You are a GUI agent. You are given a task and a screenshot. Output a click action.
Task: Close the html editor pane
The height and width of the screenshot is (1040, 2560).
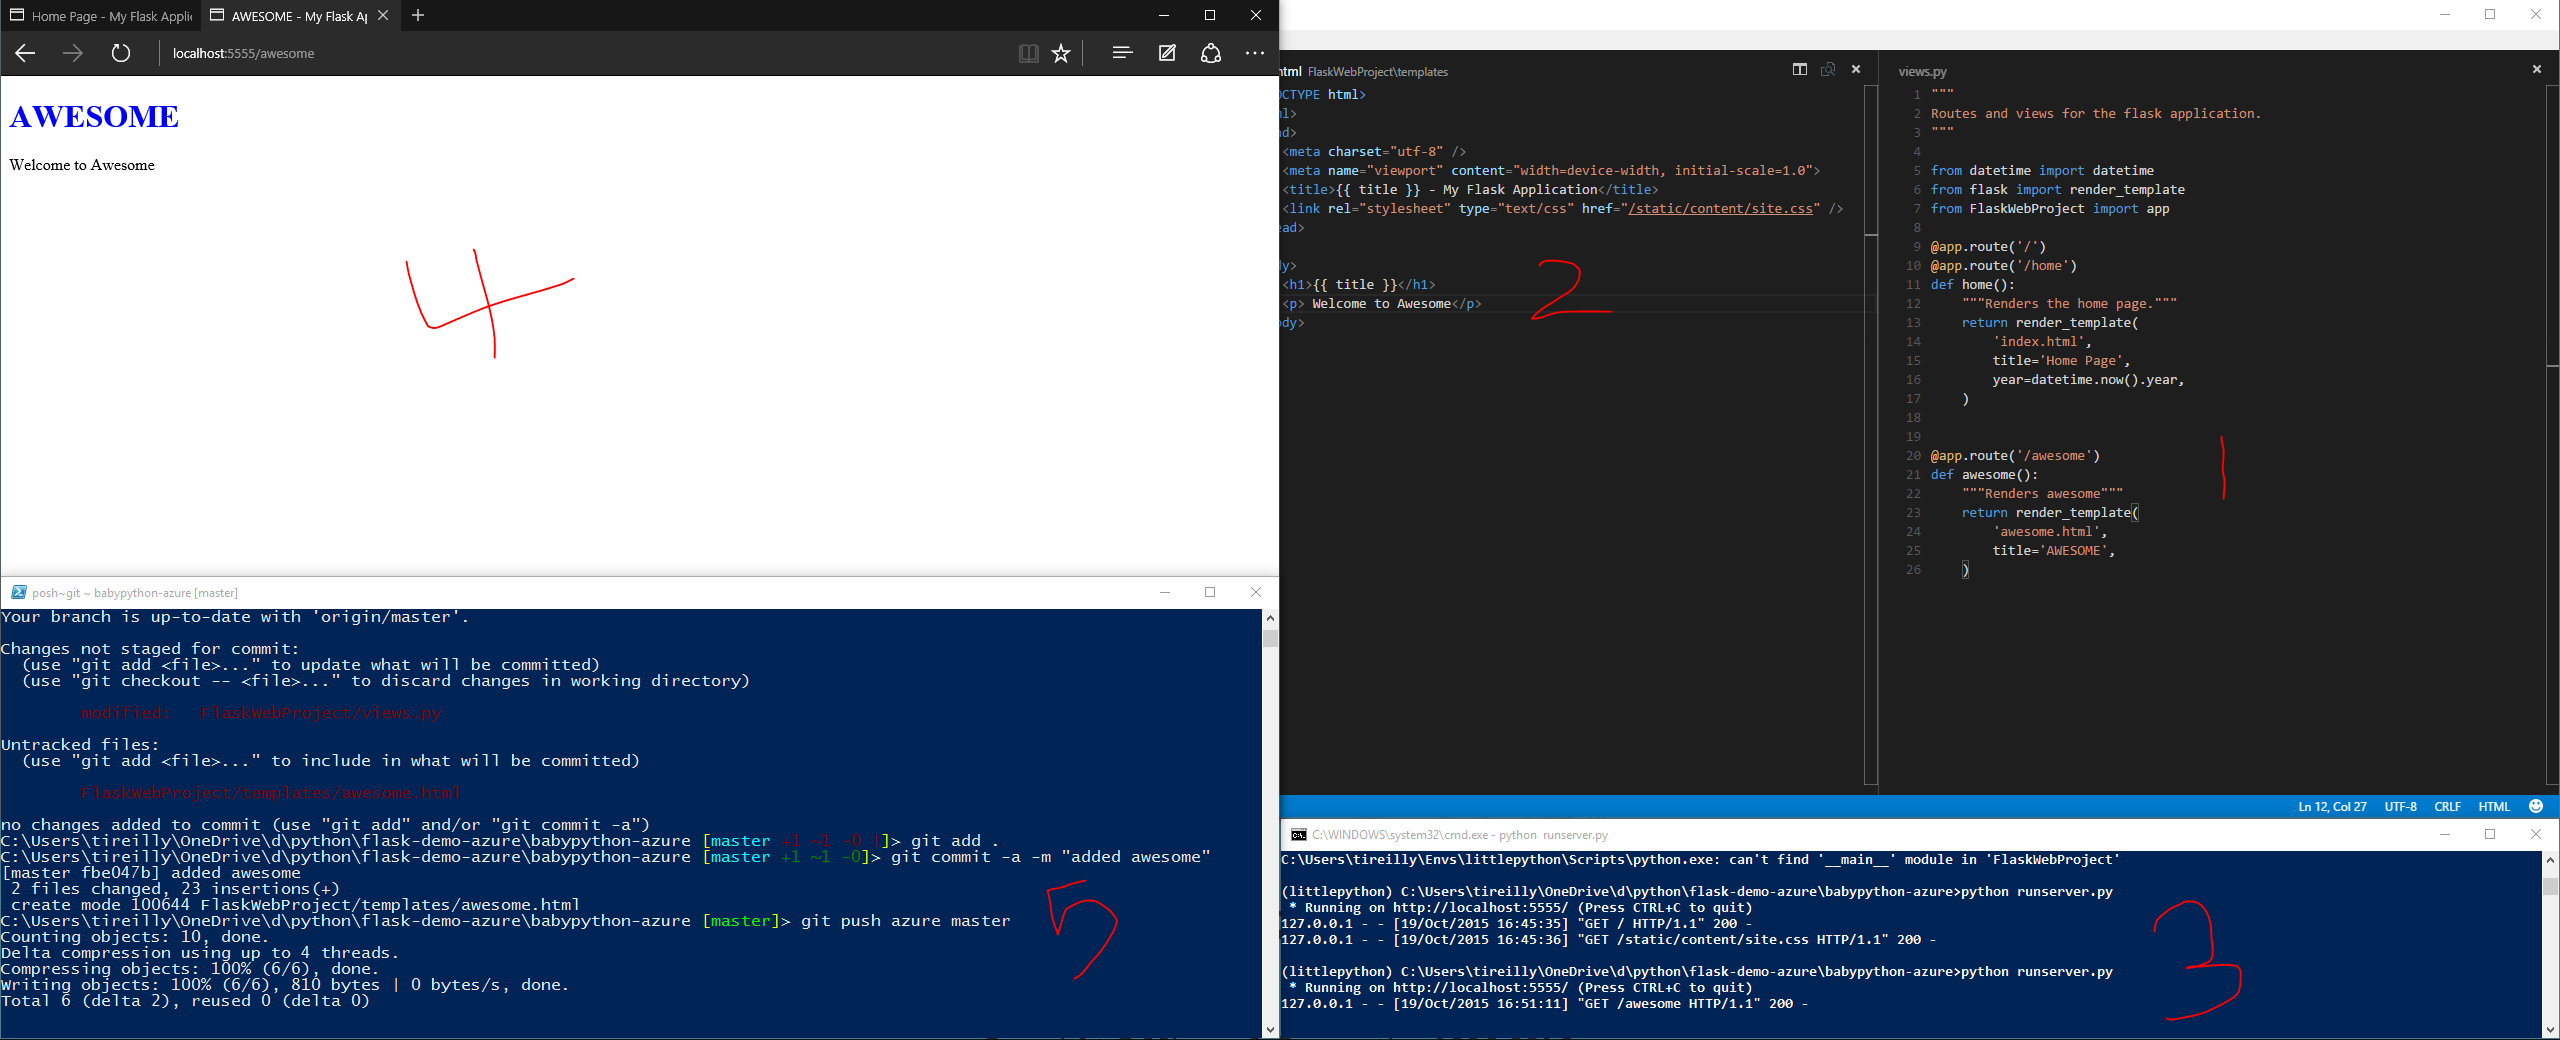1856,69
